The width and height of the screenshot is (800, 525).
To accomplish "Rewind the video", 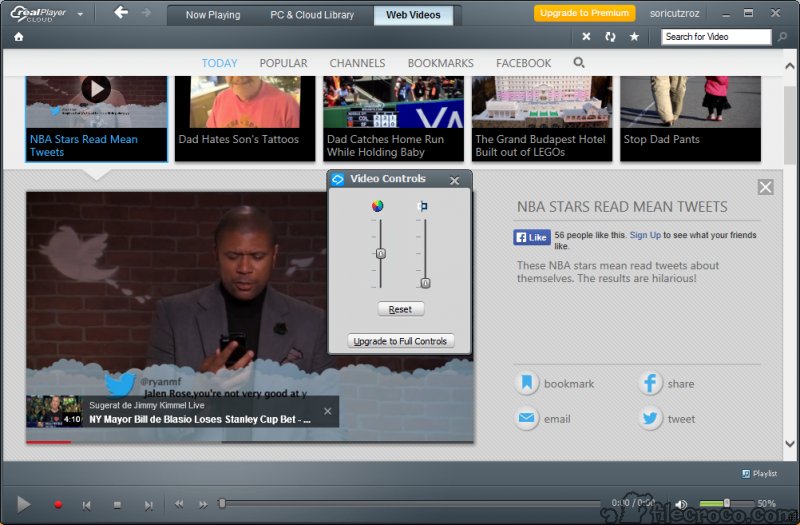I will coord(179,504).
